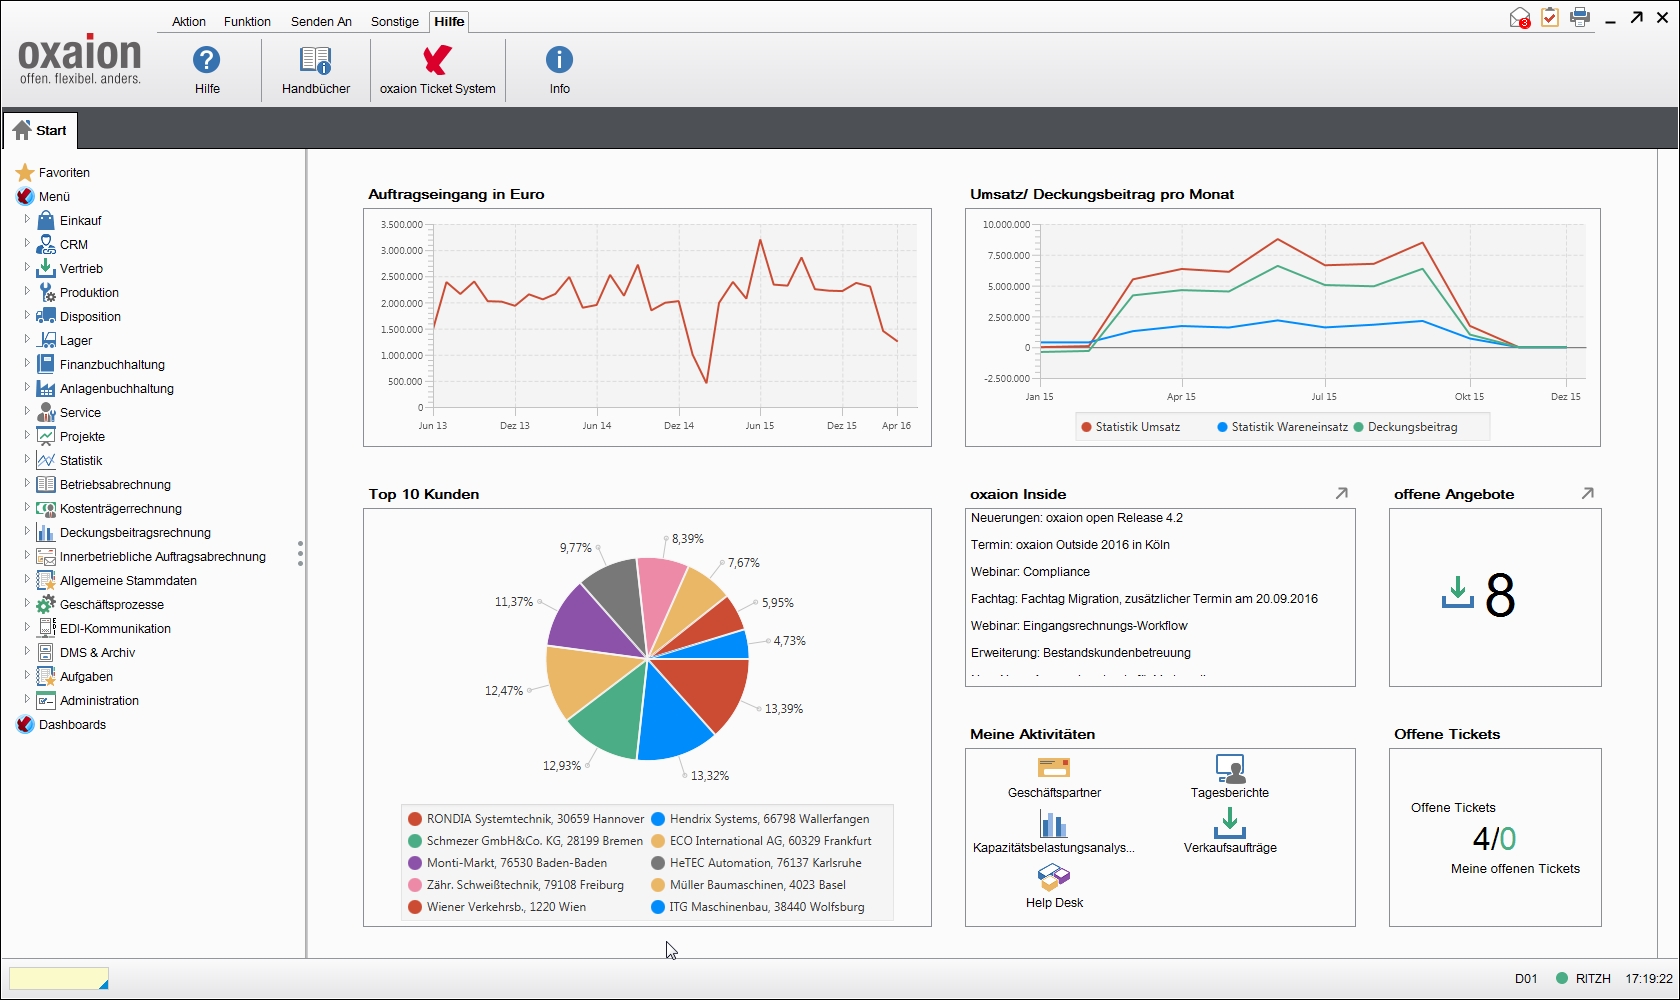Open offene Angebote via its arrow link
The image size is (1680, 1000).
tap(1588, 493)
